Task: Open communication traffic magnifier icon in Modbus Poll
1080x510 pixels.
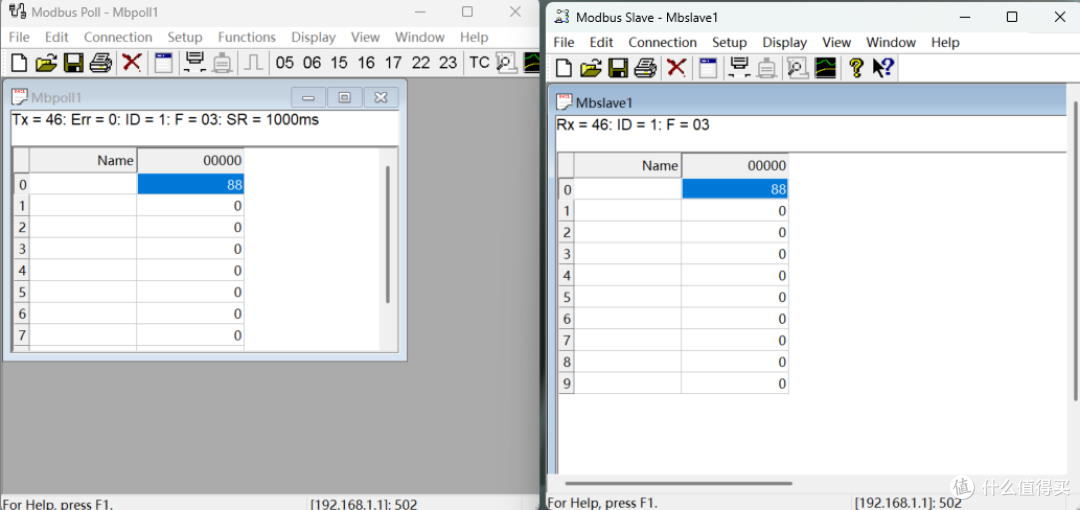Action: point(506,63)
